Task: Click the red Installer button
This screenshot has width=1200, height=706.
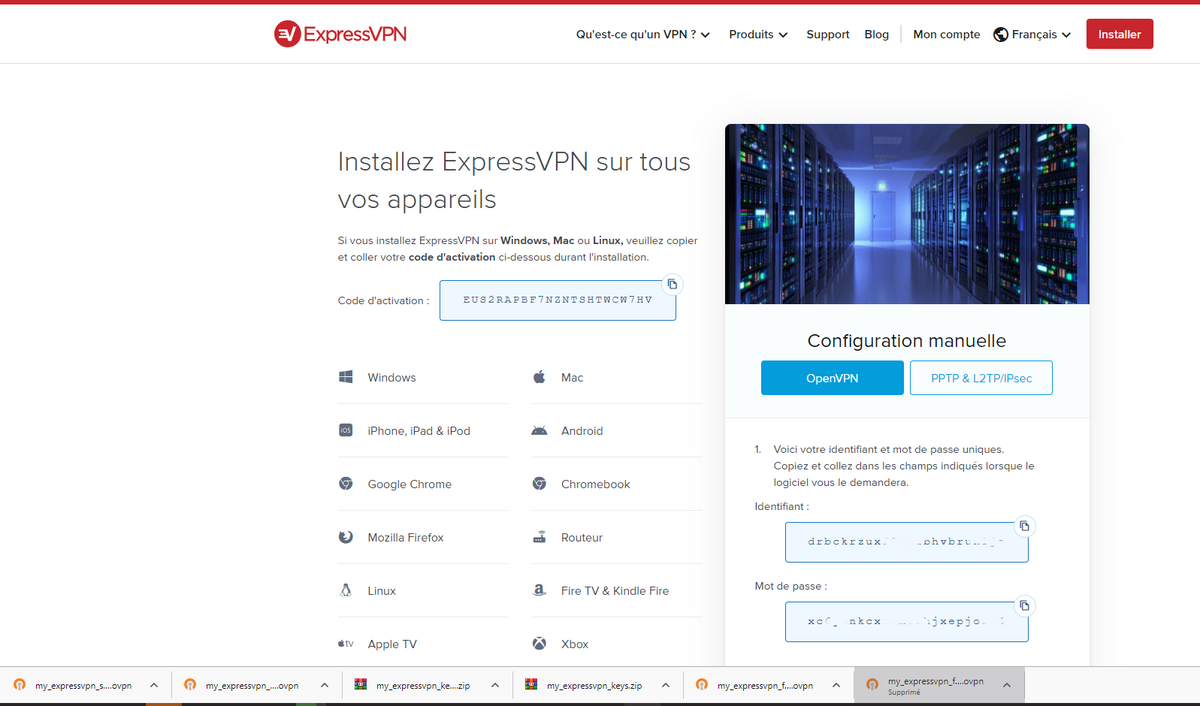Action: (x=1120, y=34)
